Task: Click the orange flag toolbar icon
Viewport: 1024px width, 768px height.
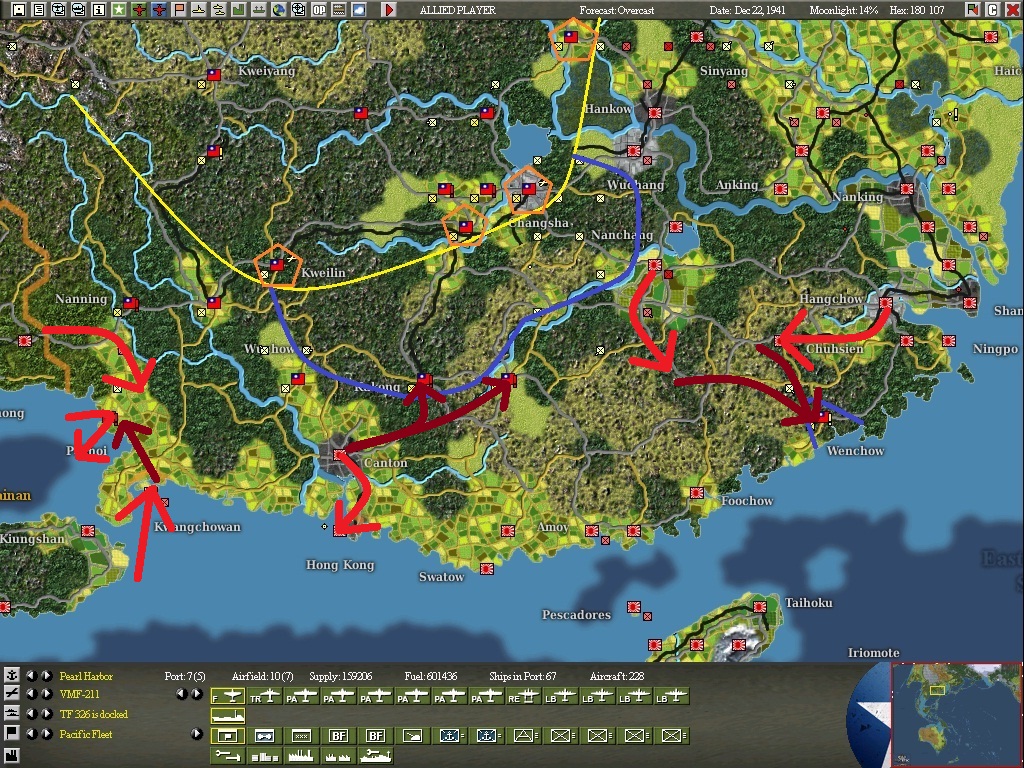Action: (179, 10)
